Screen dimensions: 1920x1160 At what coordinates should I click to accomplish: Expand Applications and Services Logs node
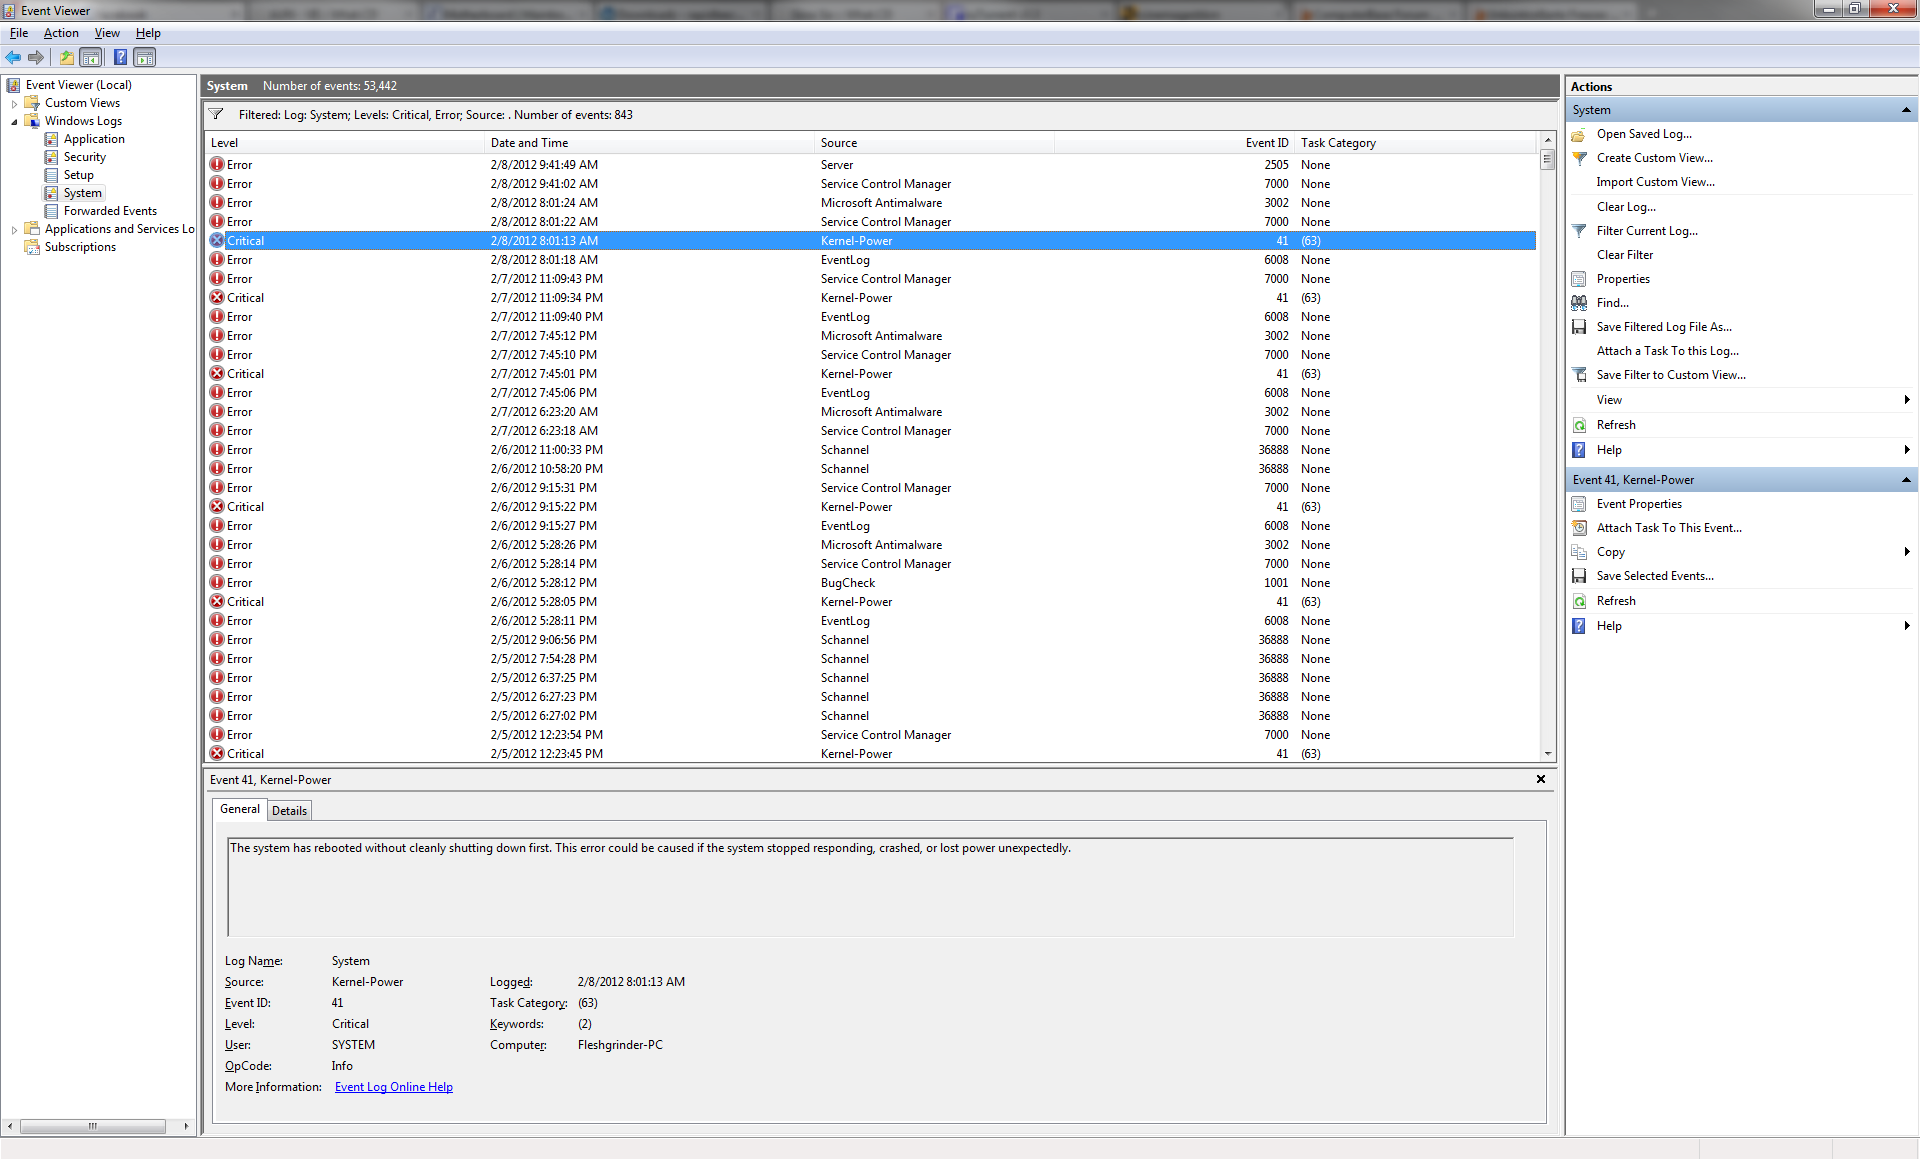[14, 229]
